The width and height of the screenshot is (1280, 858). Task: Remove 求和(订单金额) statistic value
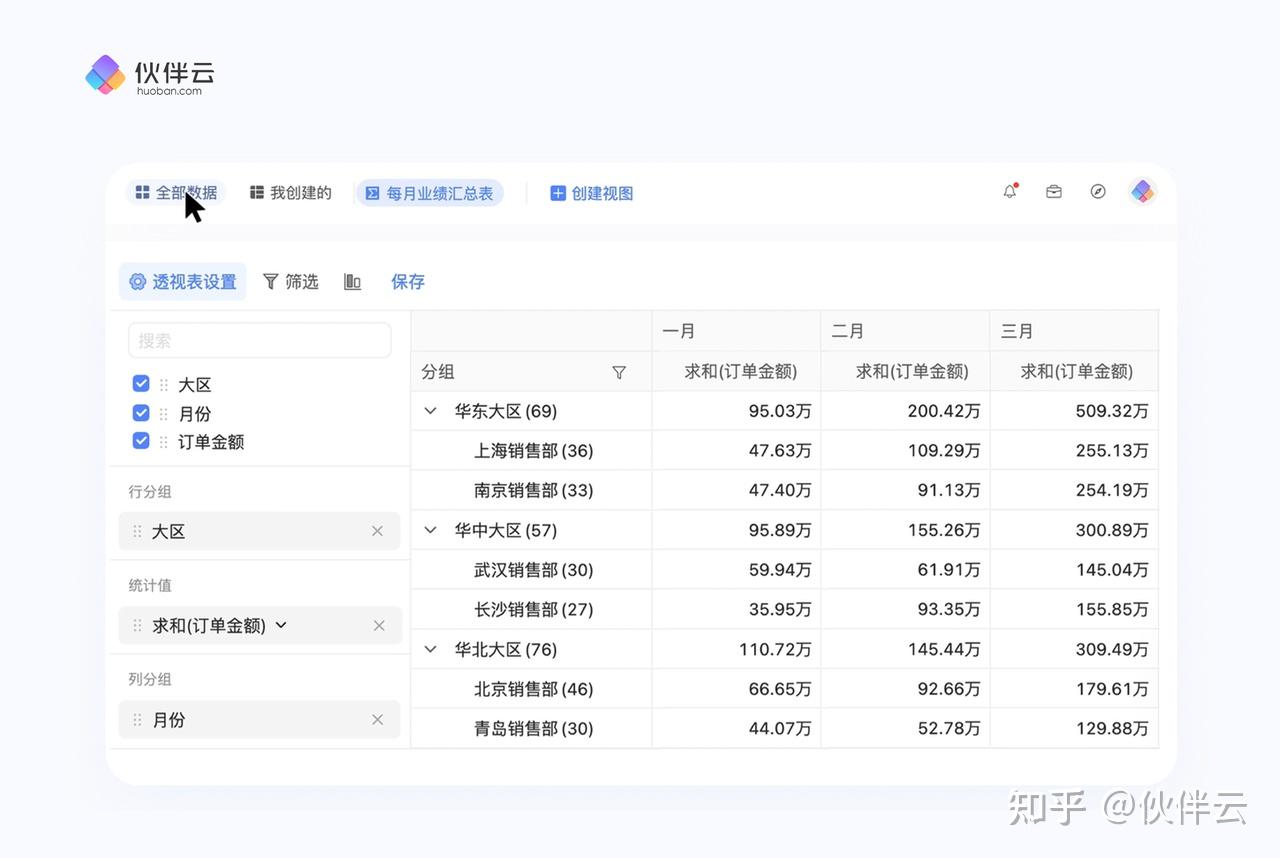[x=379, y=626]
